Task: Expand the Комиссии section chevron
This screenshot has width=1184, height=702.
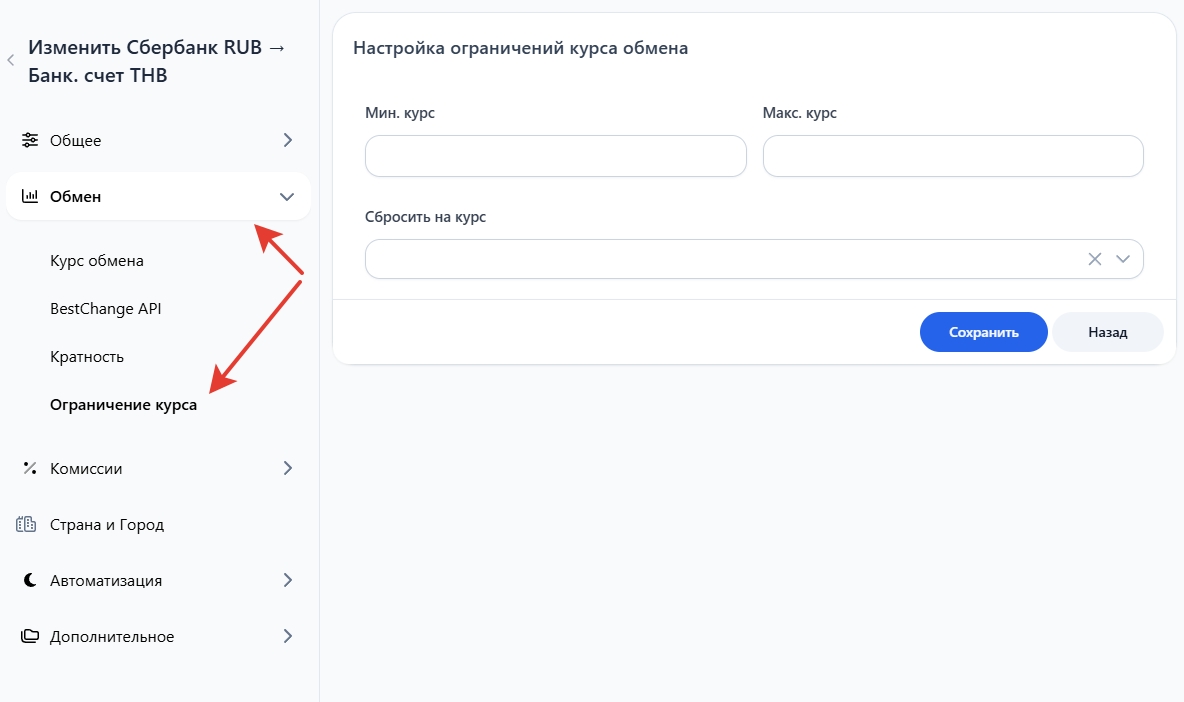Action: coord(288,468)
